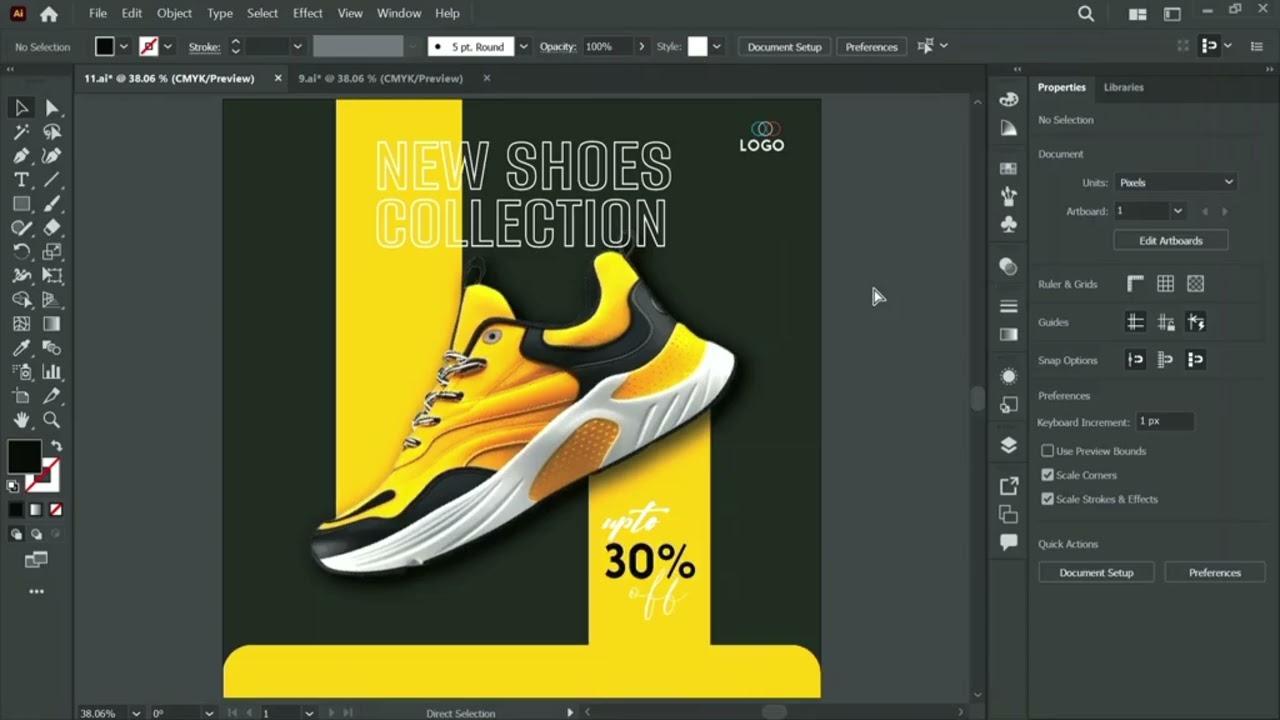
Task: Open the stroke color dropdown arrow
Action: click(x=168, y=47)
